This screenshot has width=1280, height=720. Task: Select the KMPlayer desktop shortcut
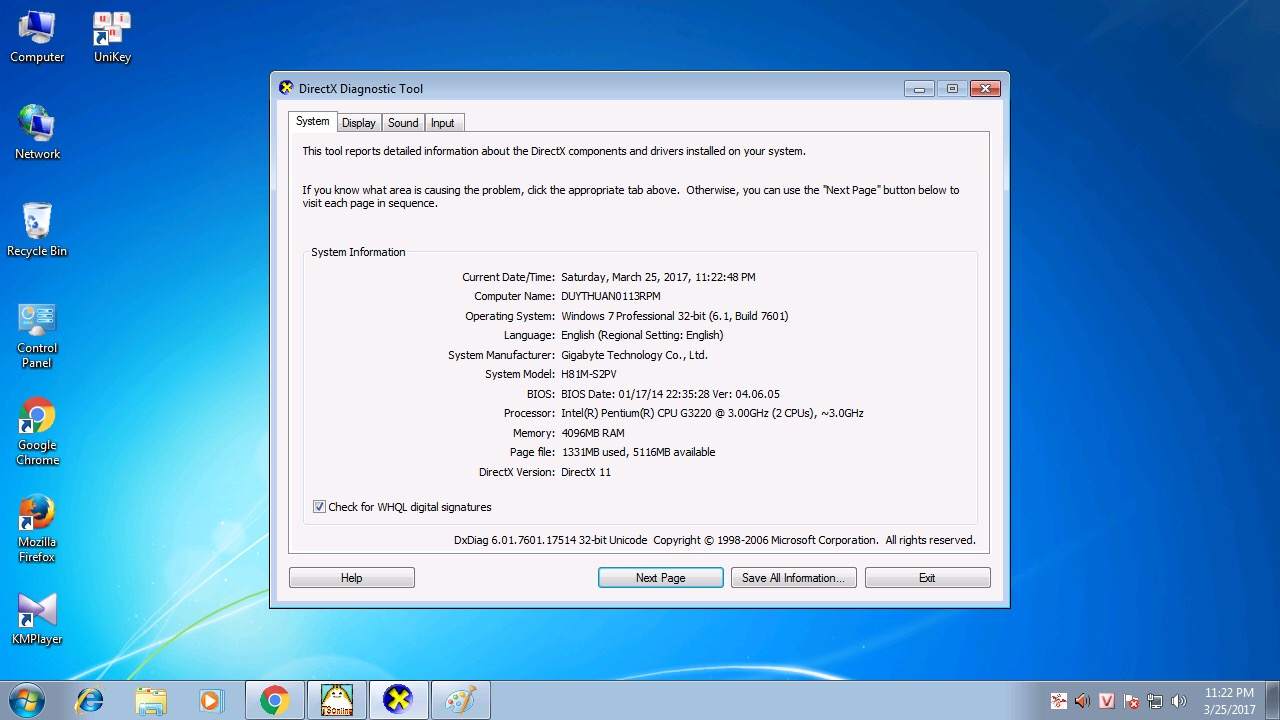(x=37, y=617)
